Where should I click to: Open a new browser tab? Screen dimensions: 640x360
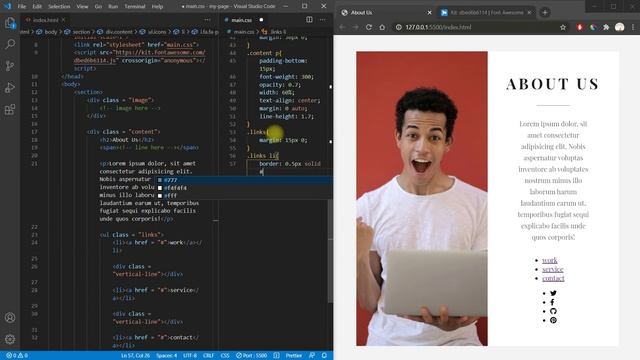tap(544, 13)
